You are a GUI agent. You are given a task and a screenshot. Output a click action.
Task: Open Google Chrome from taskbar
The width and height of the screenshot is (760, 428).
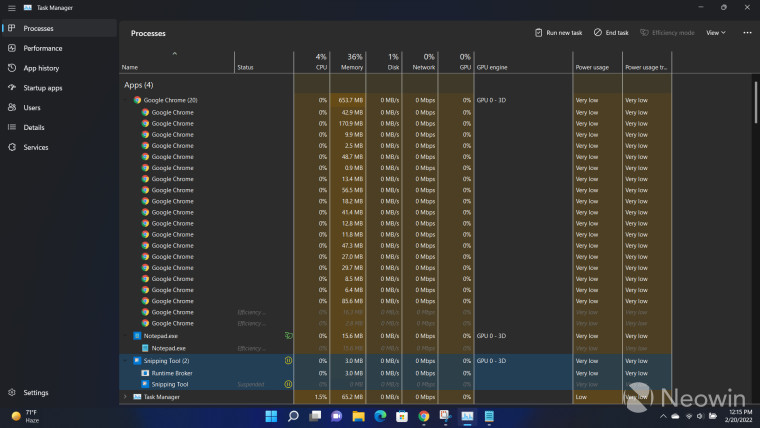coord(424,416)
